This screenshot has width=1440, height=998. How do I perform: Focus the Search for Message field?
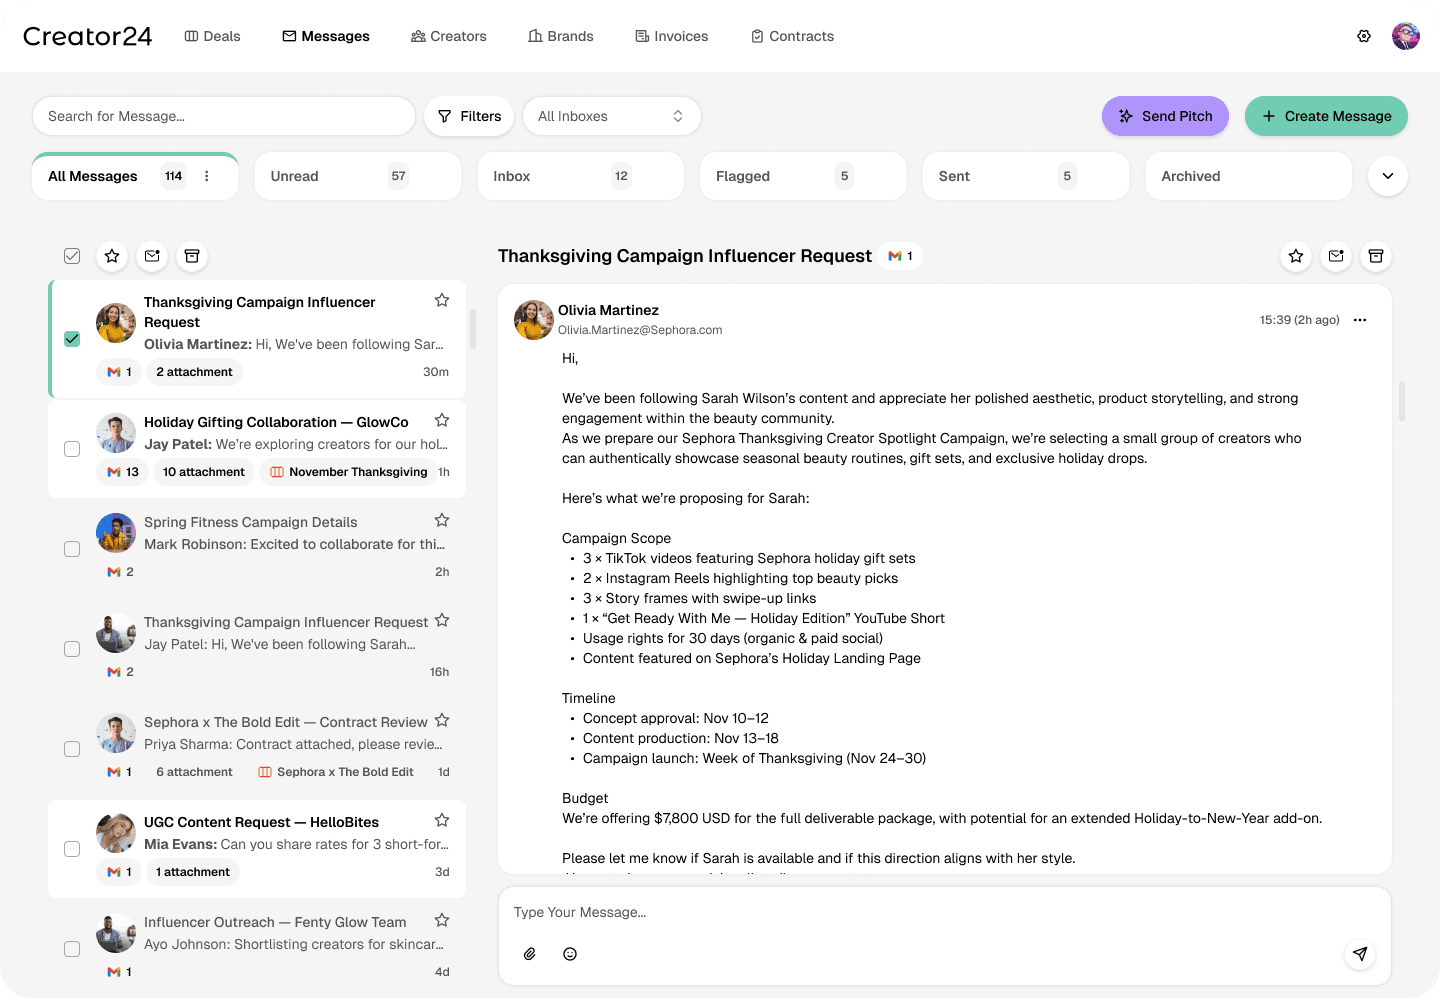[x=224, y=116]
